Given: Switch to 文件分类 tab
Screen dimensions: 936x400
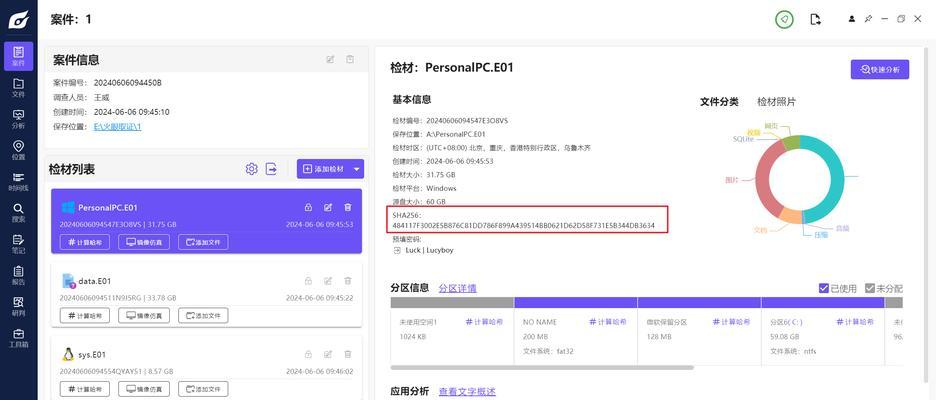Looking at the screenshot, I should 719,102.
